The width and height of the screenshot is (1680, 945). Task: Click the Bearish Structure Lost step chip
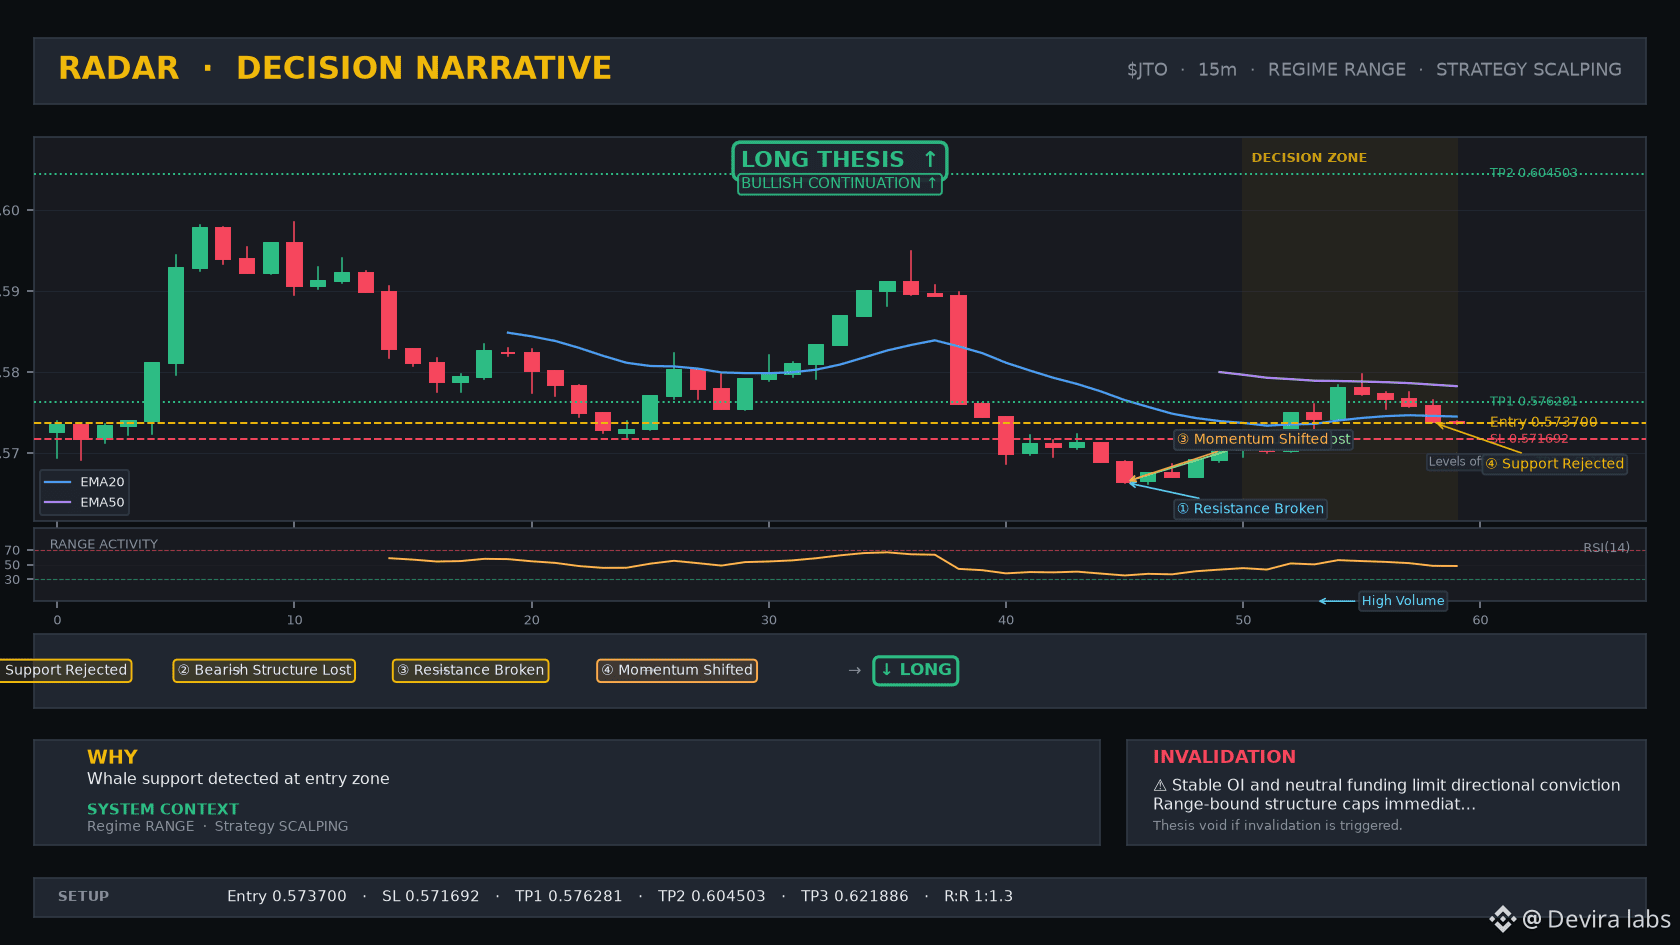(264, 670)
